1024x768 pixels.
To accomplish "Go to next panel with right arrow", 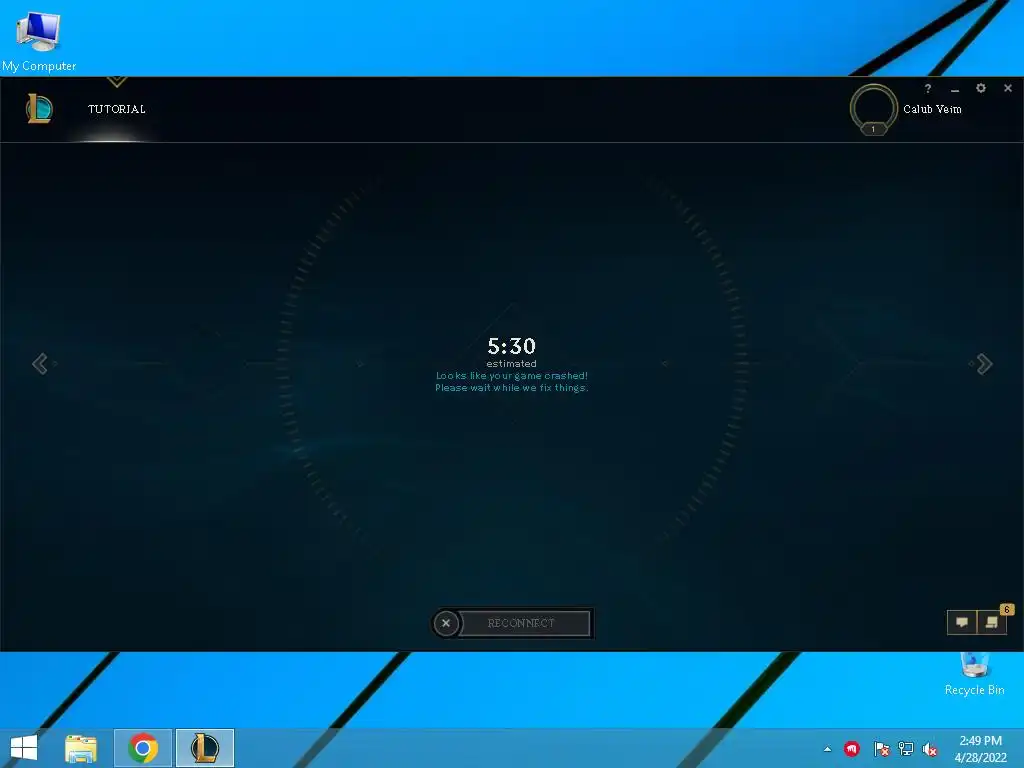I will pyautogui.click(x=984, y=364).
